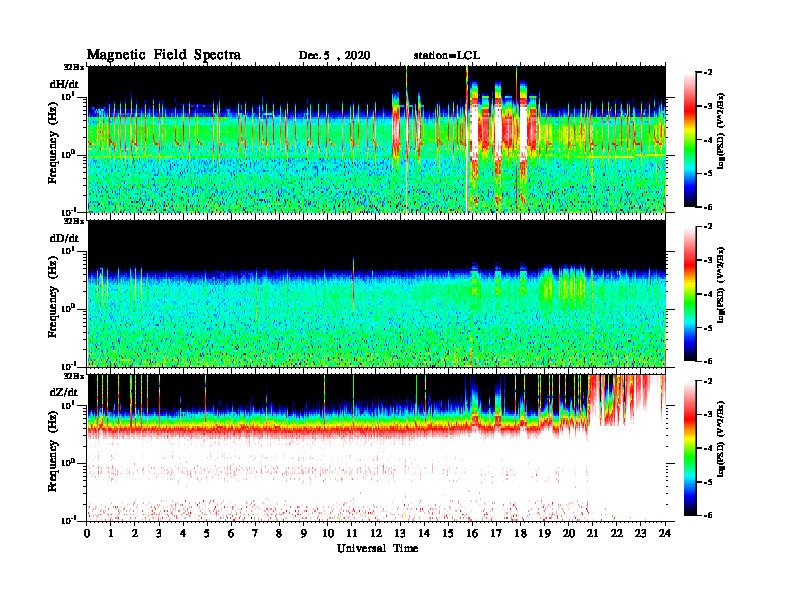Click hour tick label "24" on the time axis

[665, 533]
